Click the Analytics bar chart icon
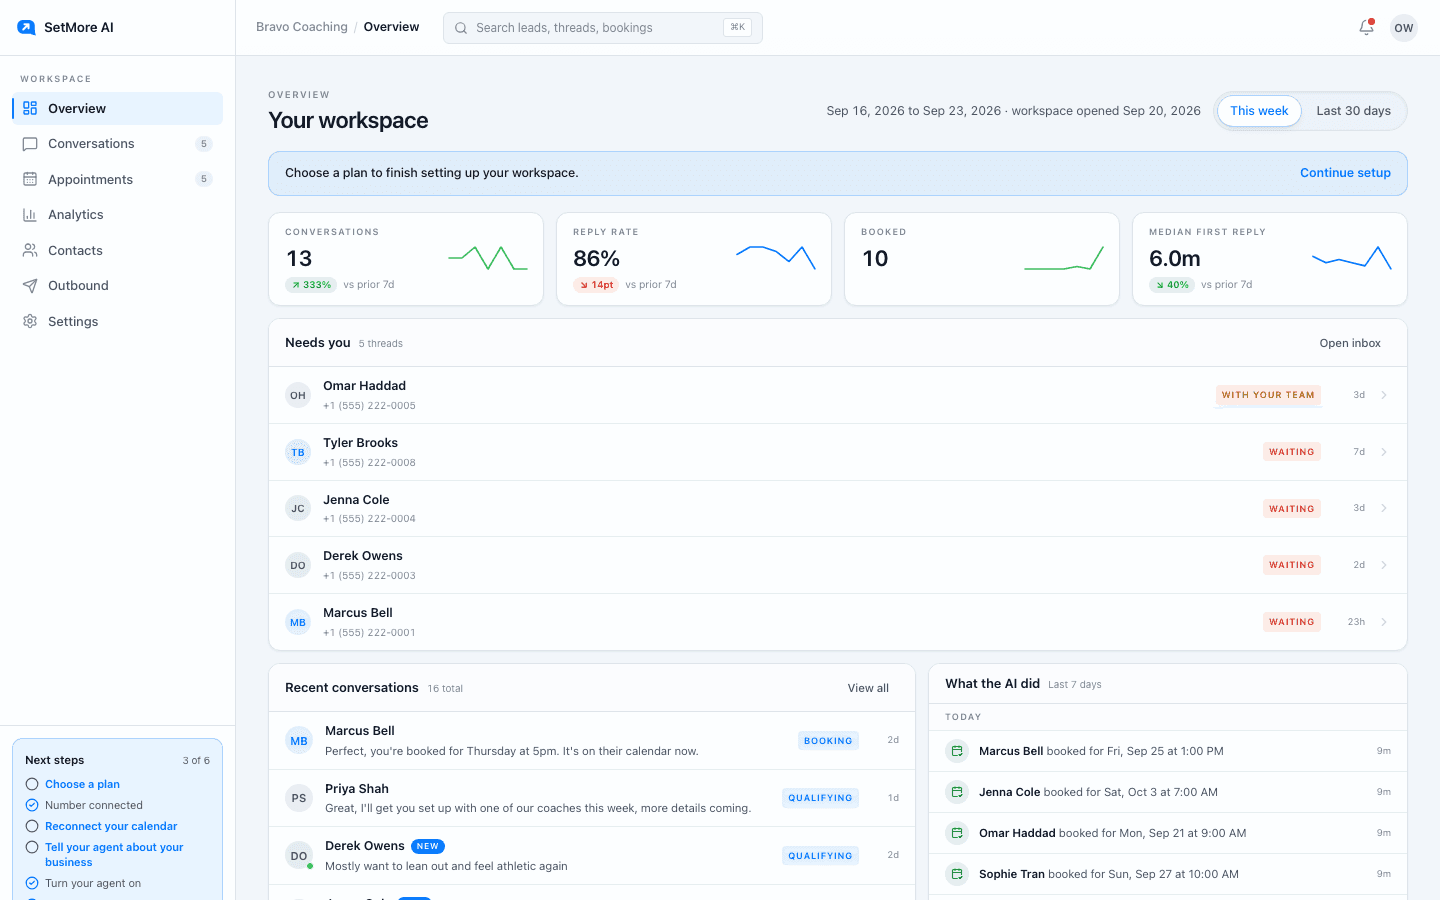Viewport: 1440px width, 900px height. click(x=30, y=215)
